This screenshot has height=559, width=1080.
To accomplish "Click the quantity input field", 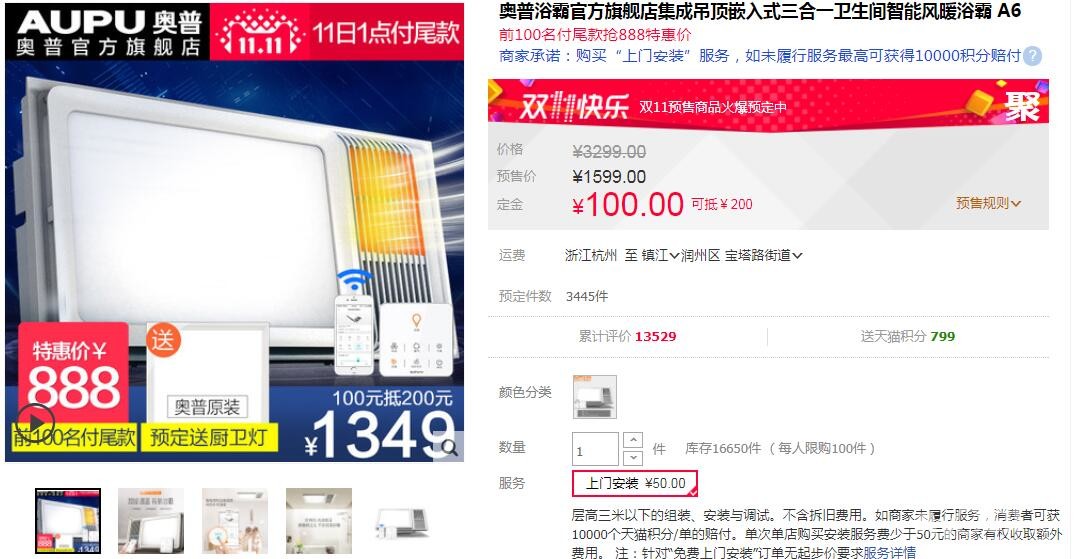I will pos(595,449).
